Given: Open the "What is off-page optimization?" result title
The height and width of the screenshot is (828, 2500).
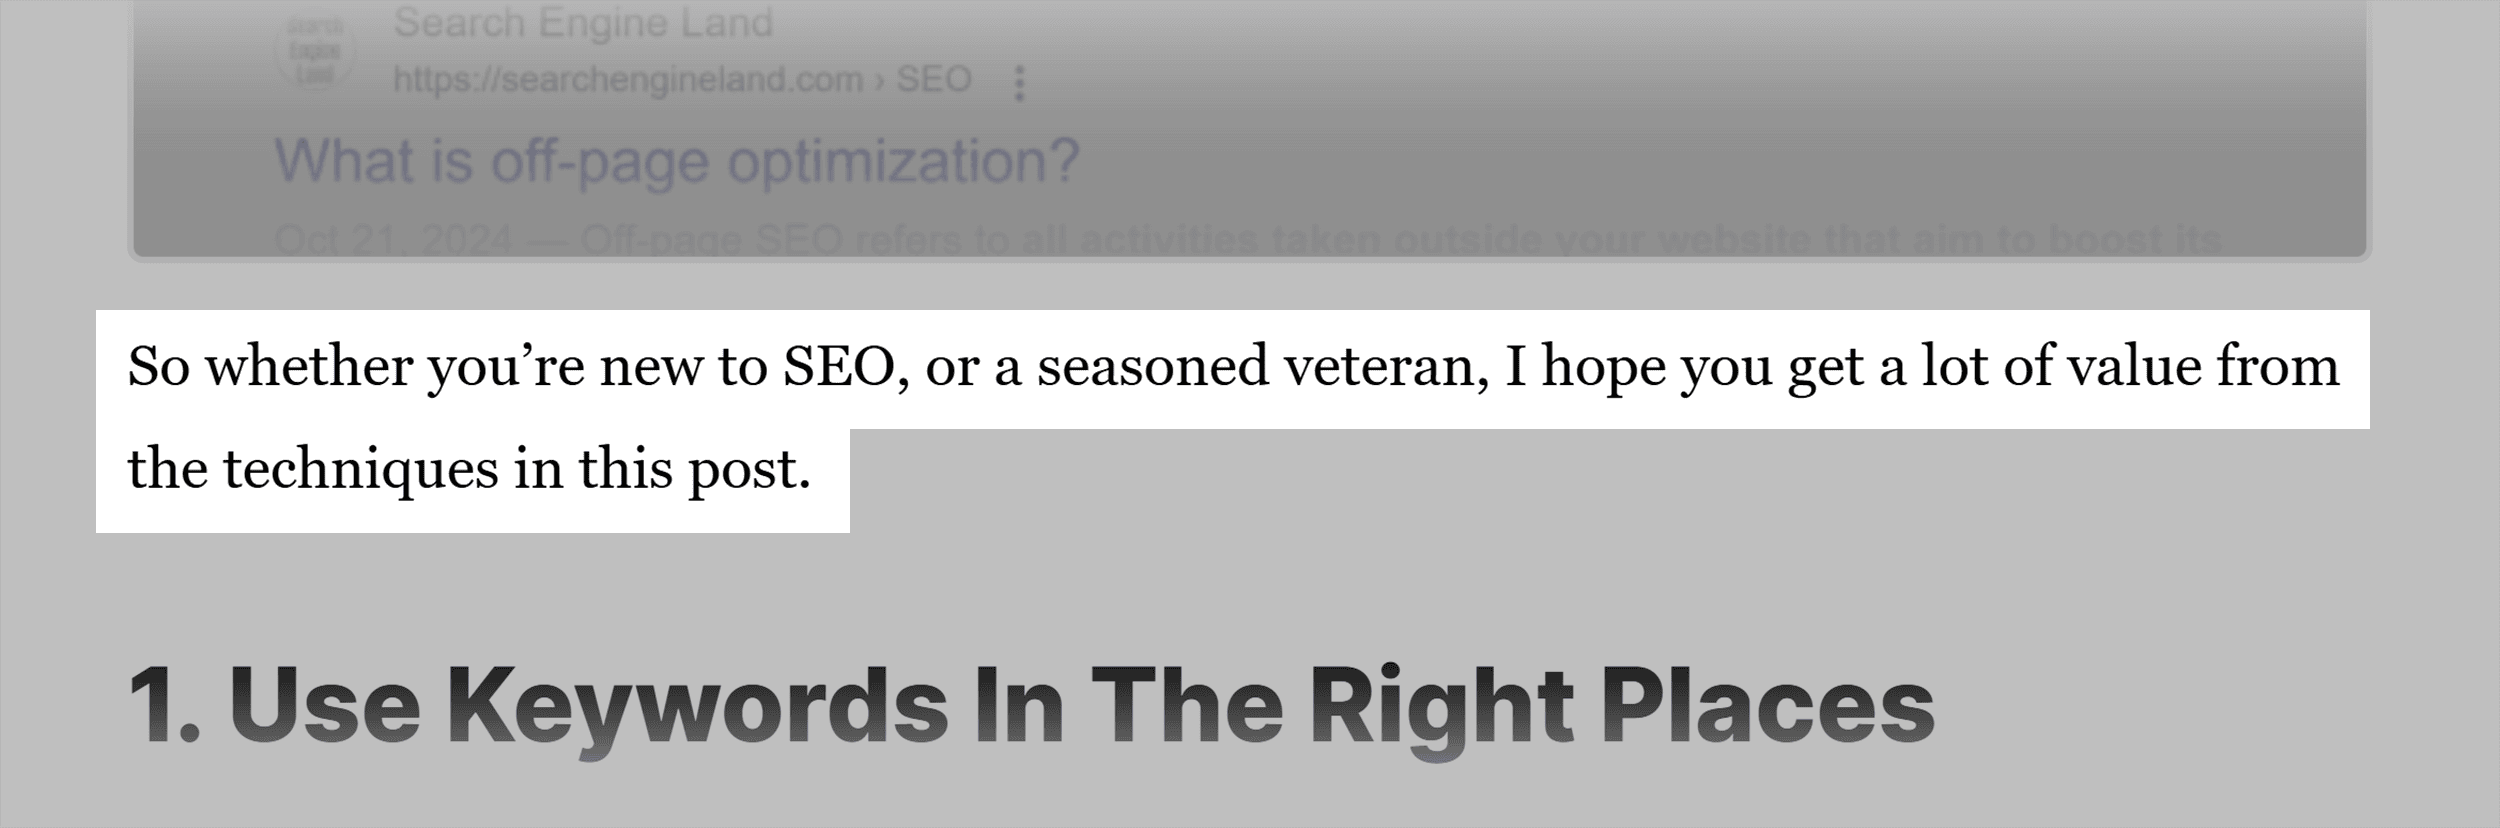Looking at the screenshot, I should [x=677, y=160].
